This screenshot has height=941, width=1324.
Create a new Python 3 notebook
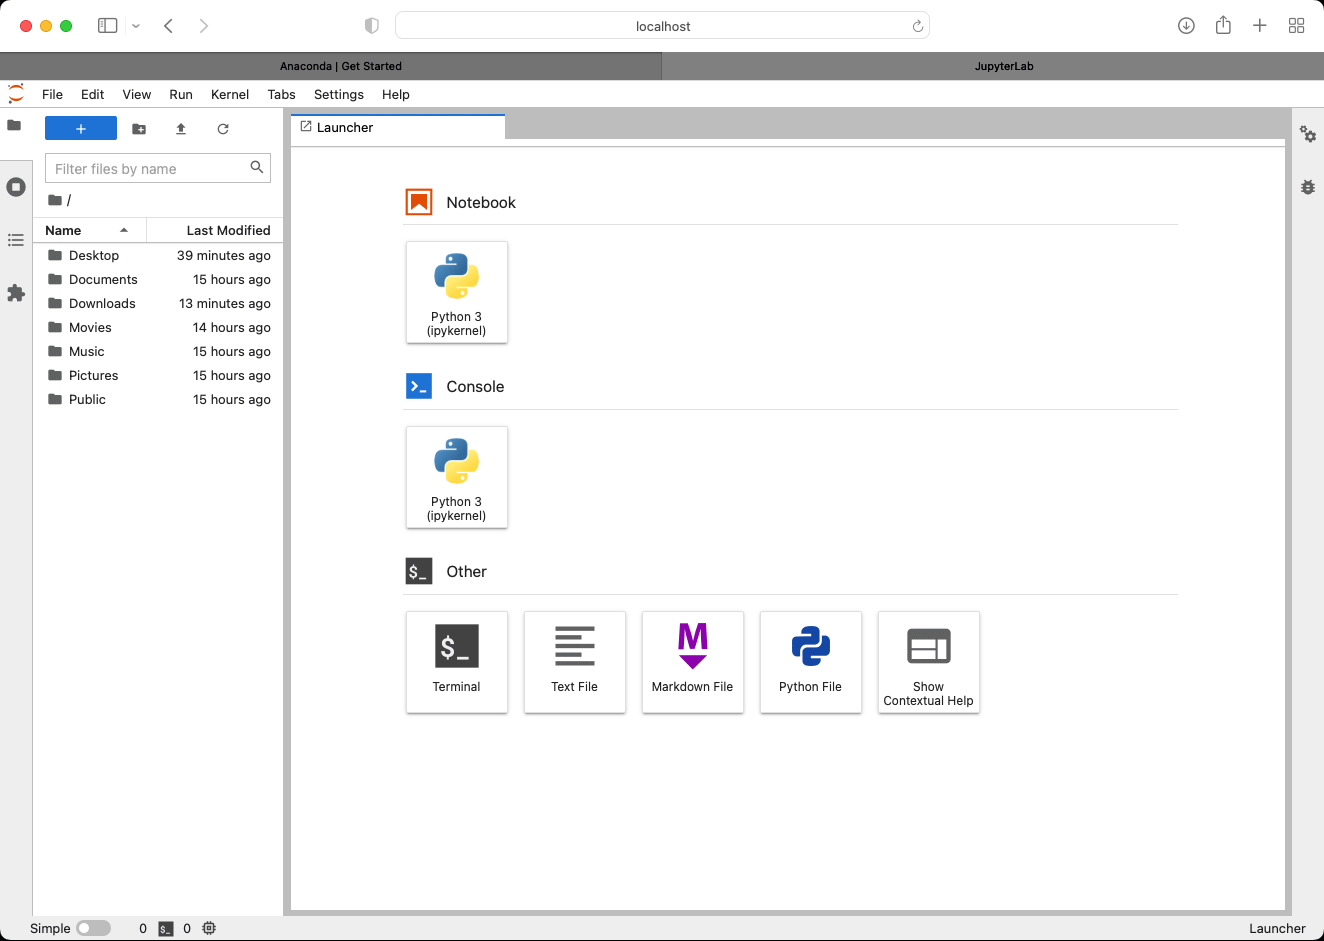pyautogui.click(x=456, y=292)
